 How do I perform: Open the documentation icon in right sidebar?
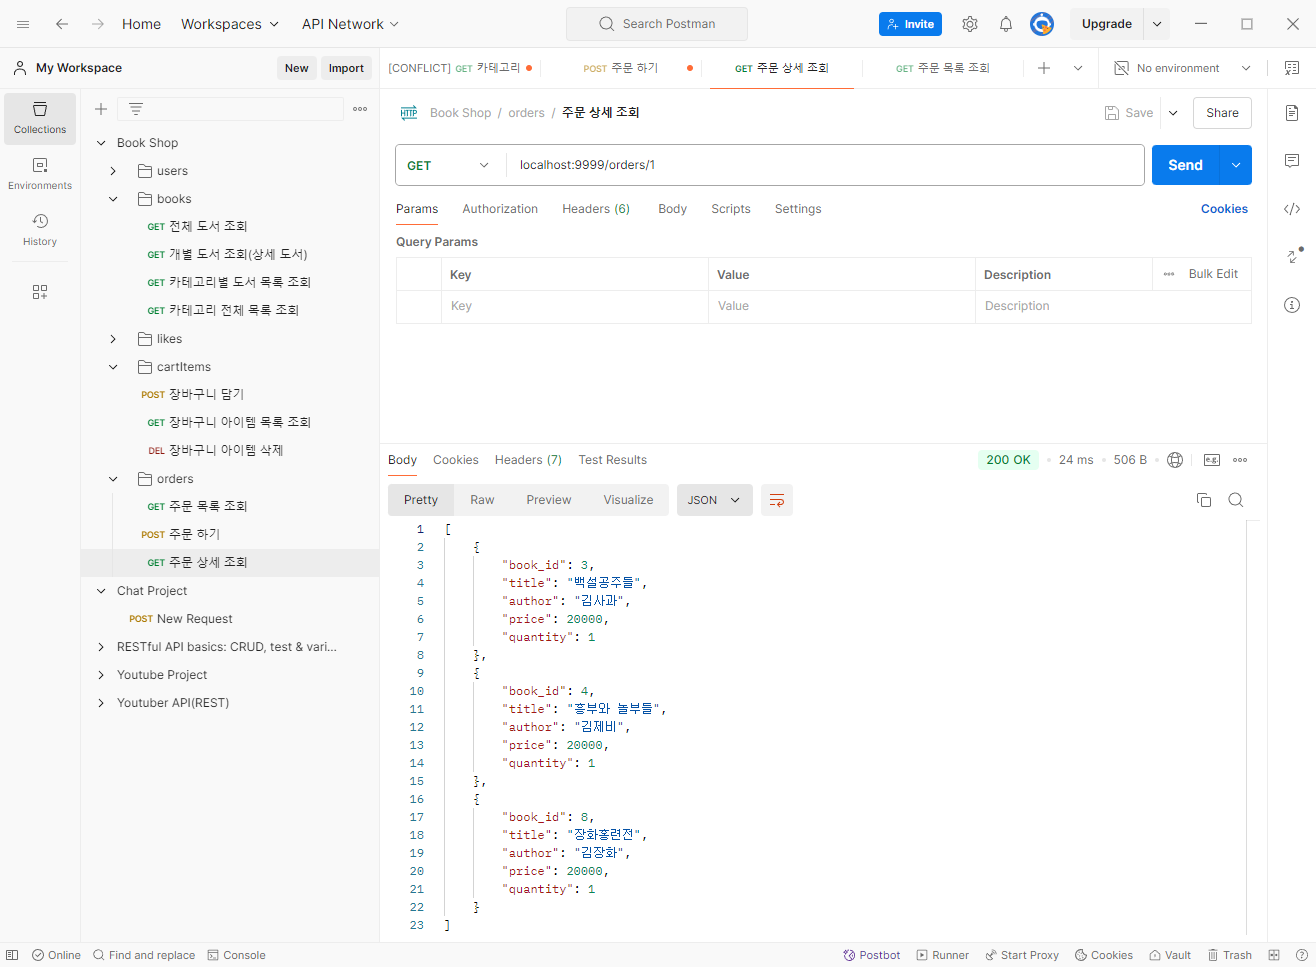coord(1292,113)
